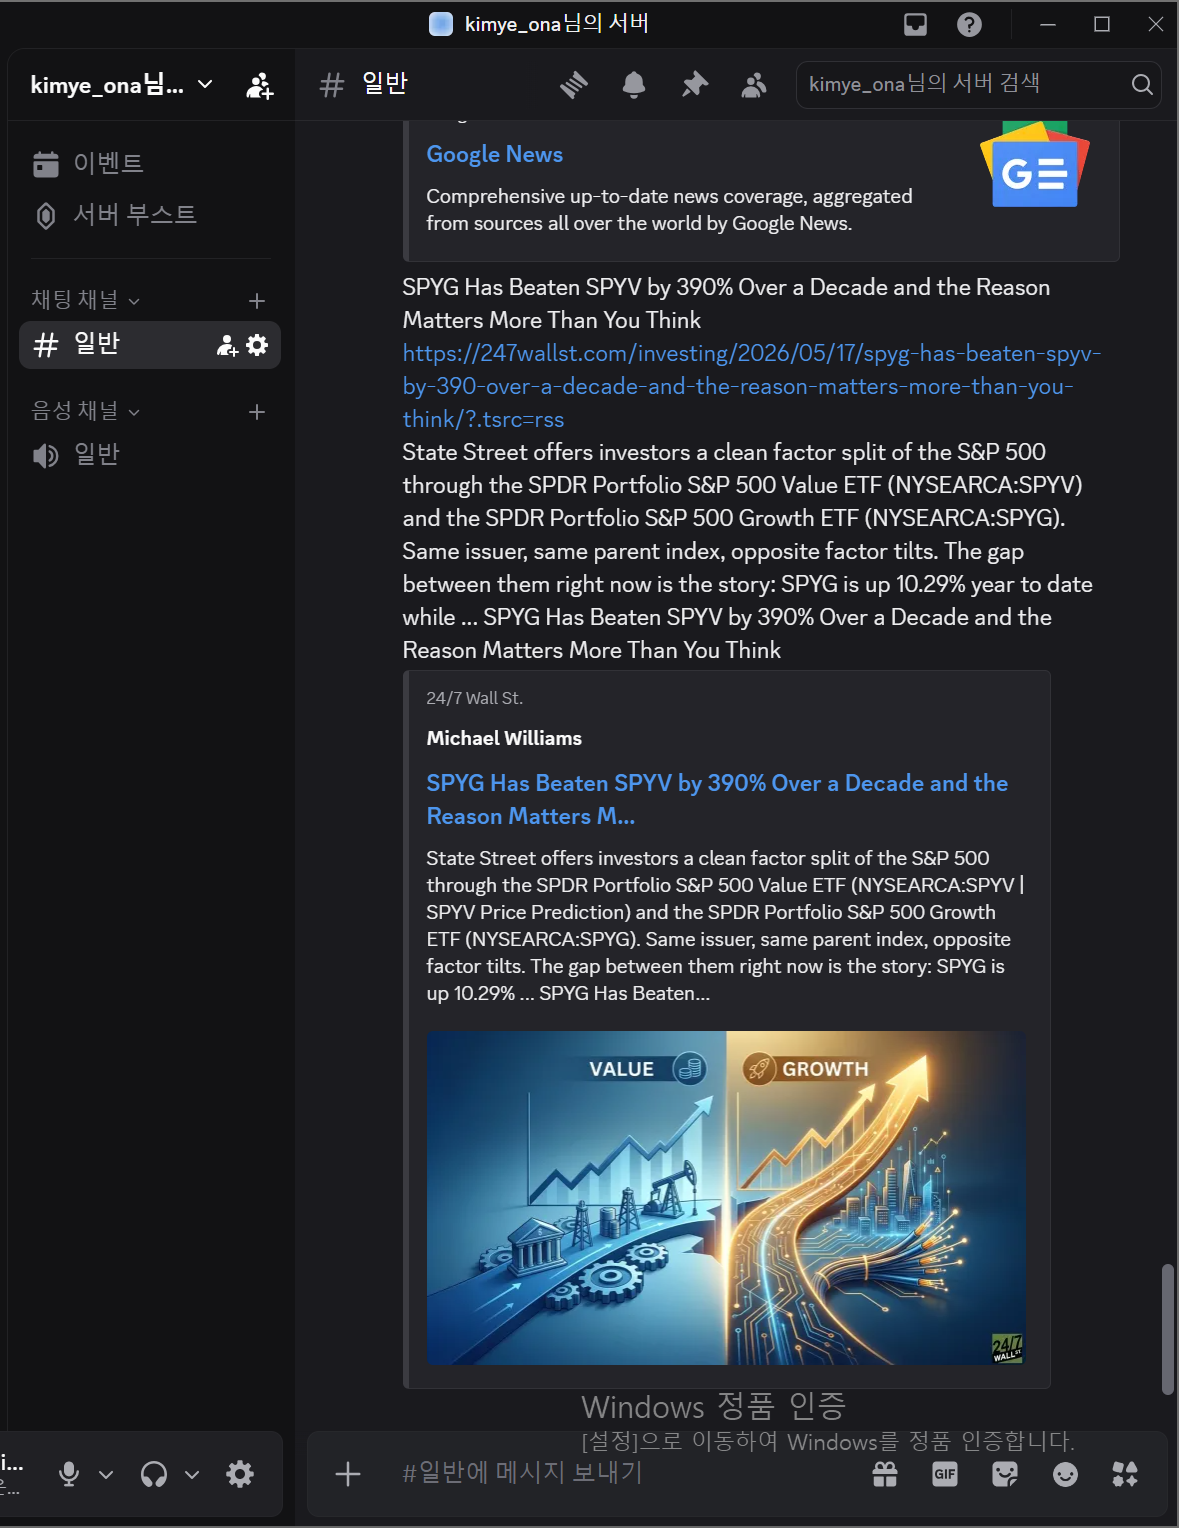Image resolution: width=1179 pixels, height=1528 pixels.
Task: Join the 일반 voice channel
Action: point(150,455)
